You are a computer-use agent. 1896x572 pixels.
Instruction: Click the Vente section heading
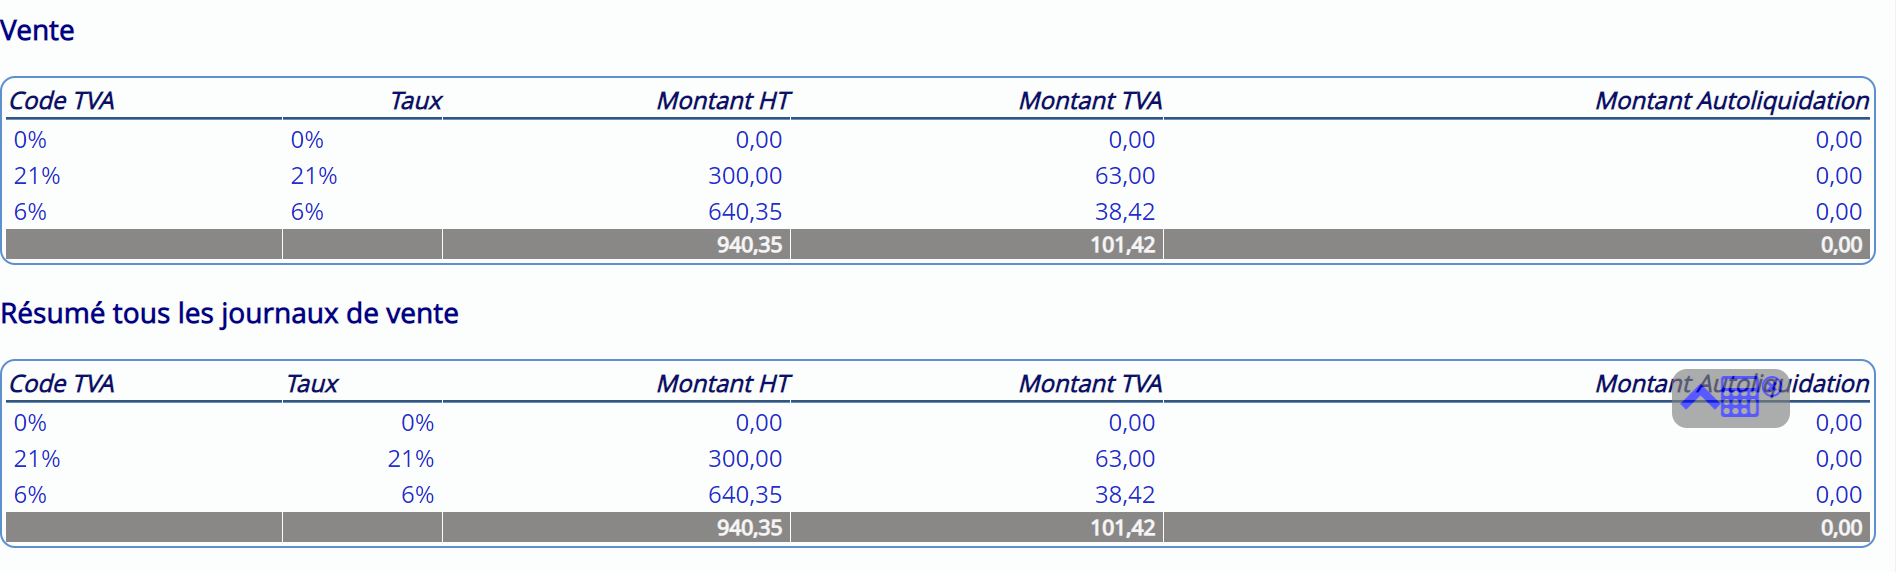coord(37,31)
